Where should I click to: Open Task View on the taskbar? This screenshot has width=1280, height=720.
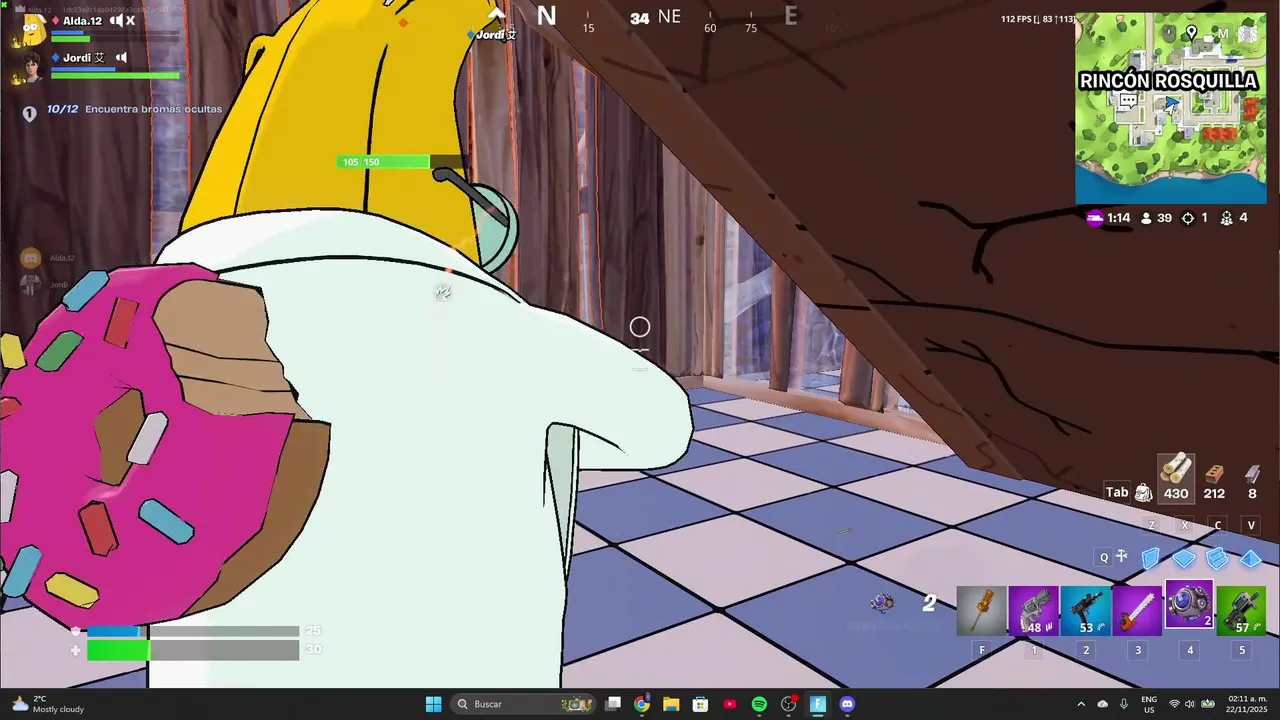tap(613, 704)
